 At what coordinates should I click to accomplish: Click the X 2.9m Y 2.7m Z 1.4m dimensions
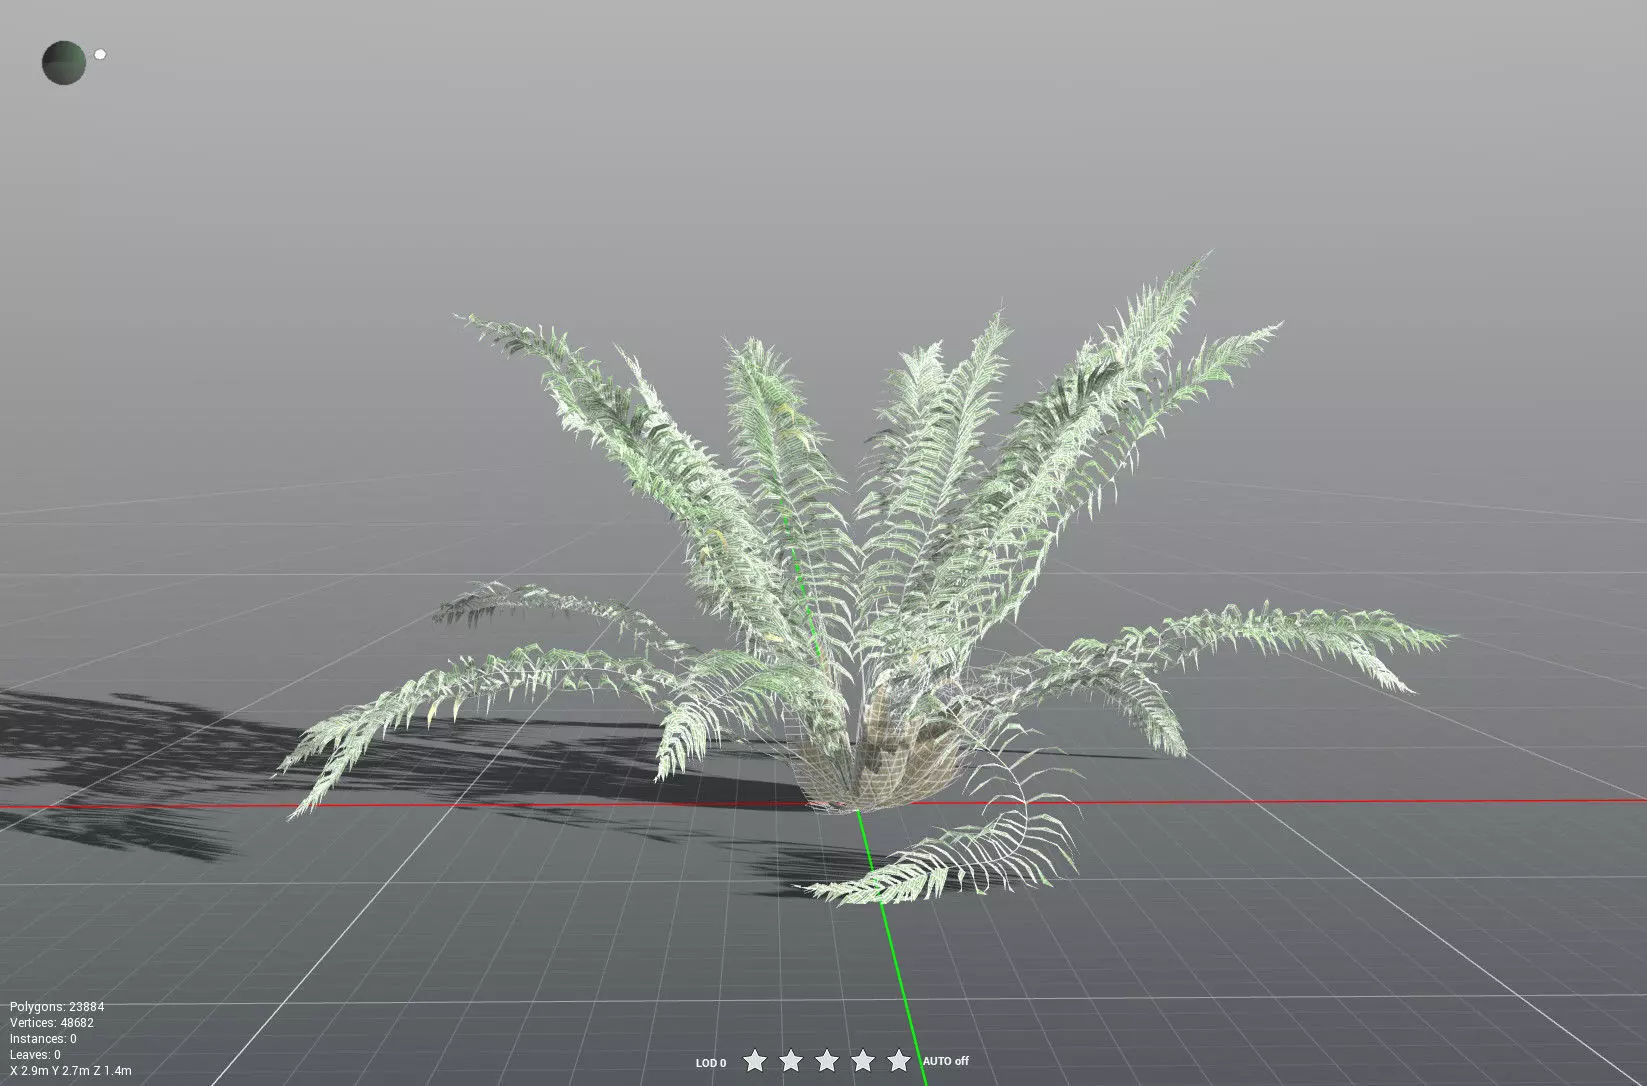coord(70,1071)
